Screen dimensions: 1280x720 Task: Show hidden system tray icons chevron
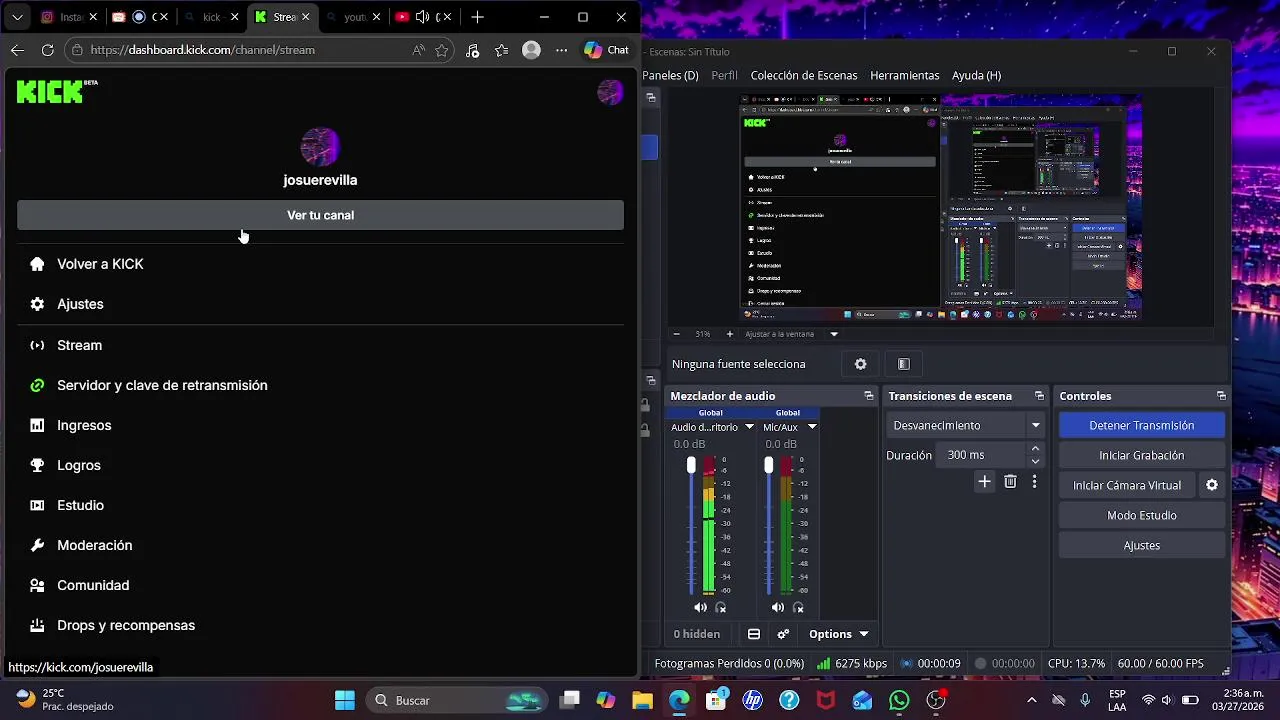(1032, 700)
